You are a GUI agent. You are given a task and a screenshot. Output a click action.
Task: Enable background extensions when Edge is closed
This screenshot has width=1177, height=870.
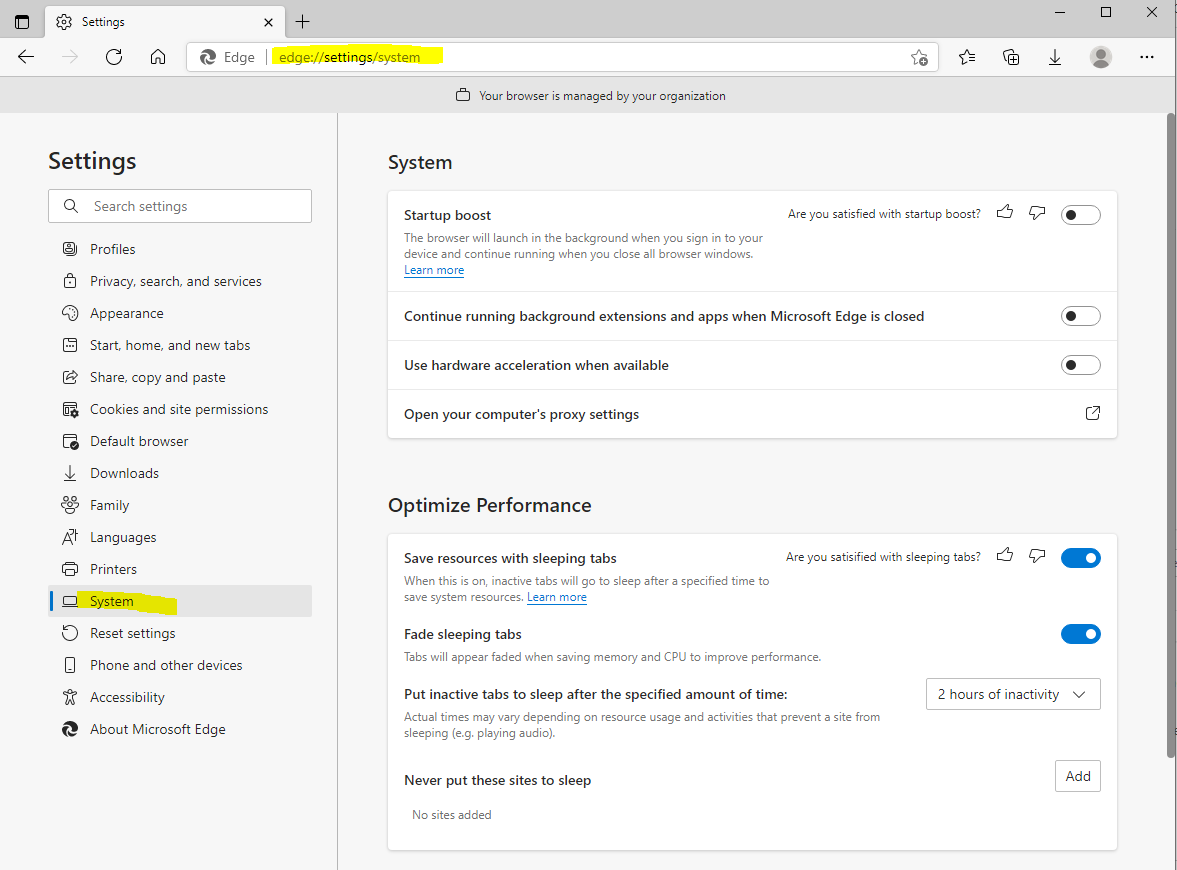(1080, 316)
